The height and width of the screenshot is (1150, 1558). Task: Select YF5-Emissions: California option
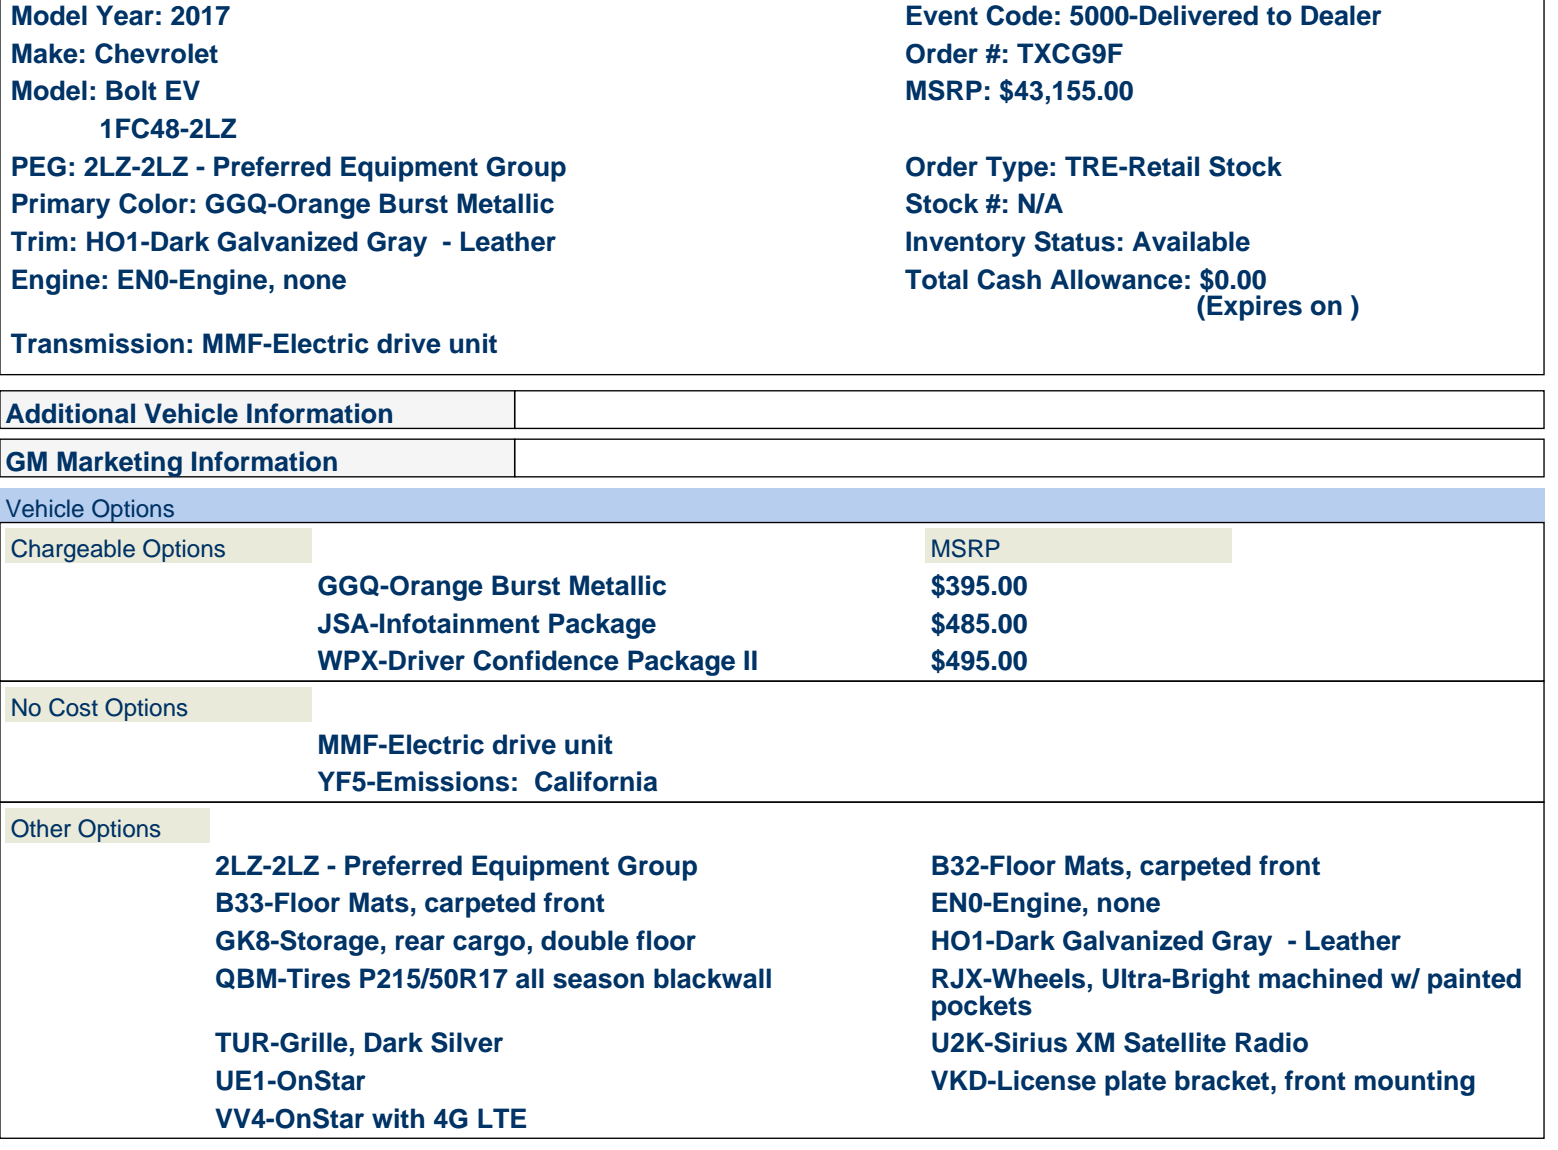coord(487,782)
